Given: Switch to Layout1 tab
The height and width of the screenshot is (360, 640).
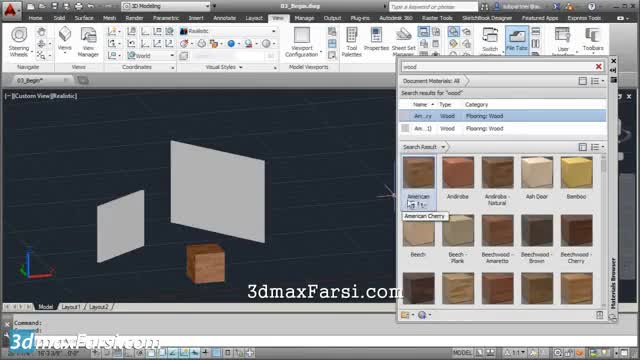Looking at the screenshot, I should point(71,307).
